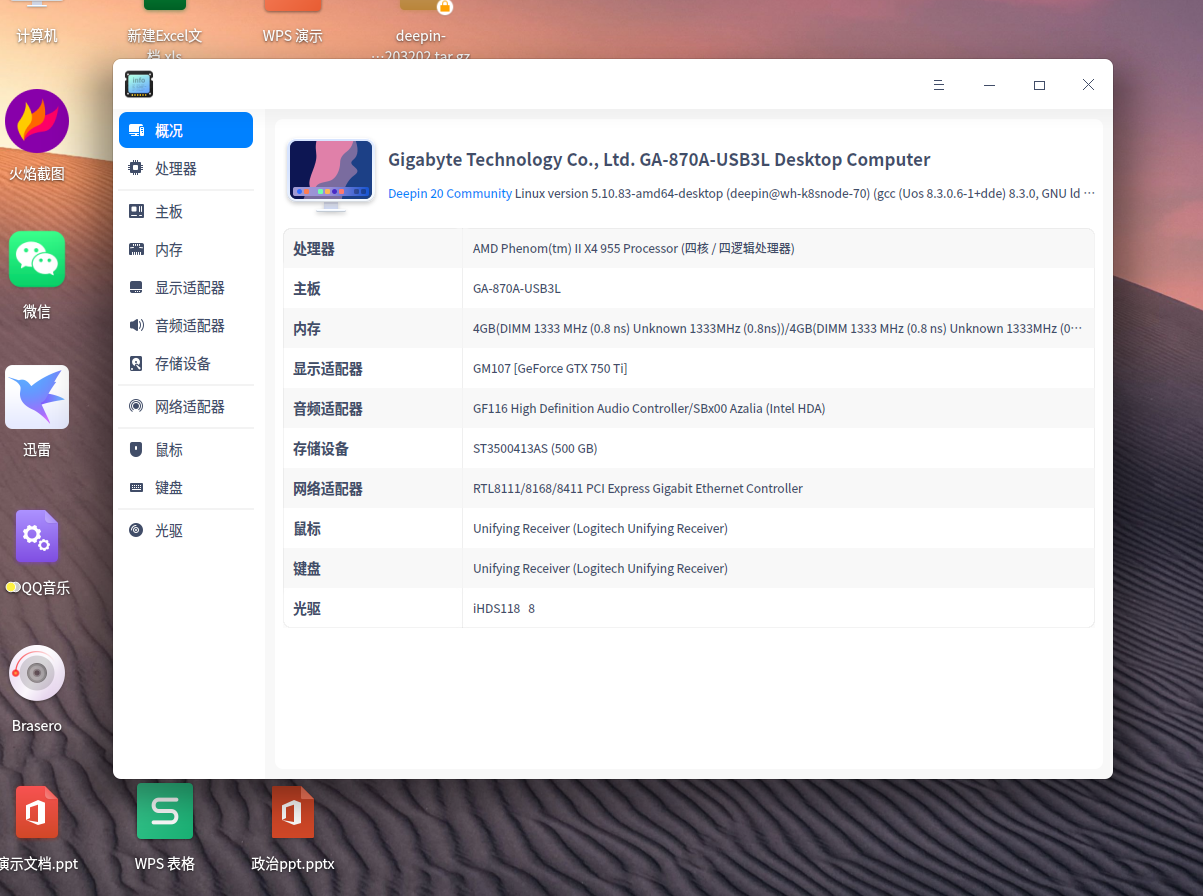Open network adapter icon in sidebar

click(x=136, y=407)
